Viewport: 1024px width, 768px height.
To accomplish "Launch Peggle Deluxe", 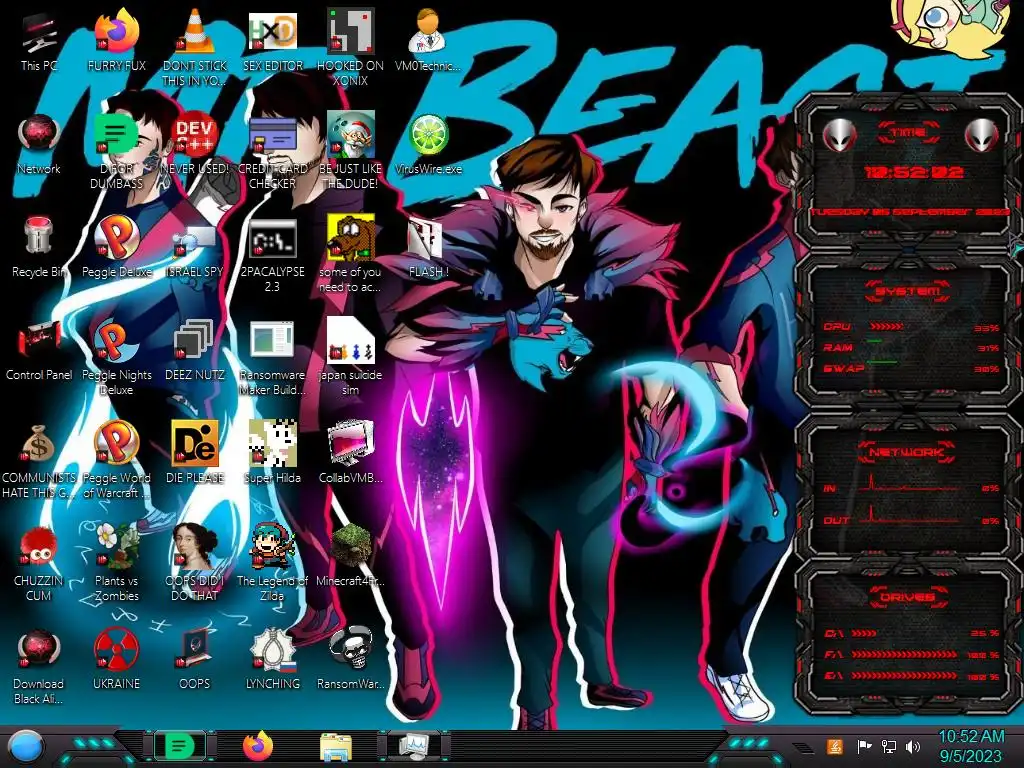I will point(117,248).
